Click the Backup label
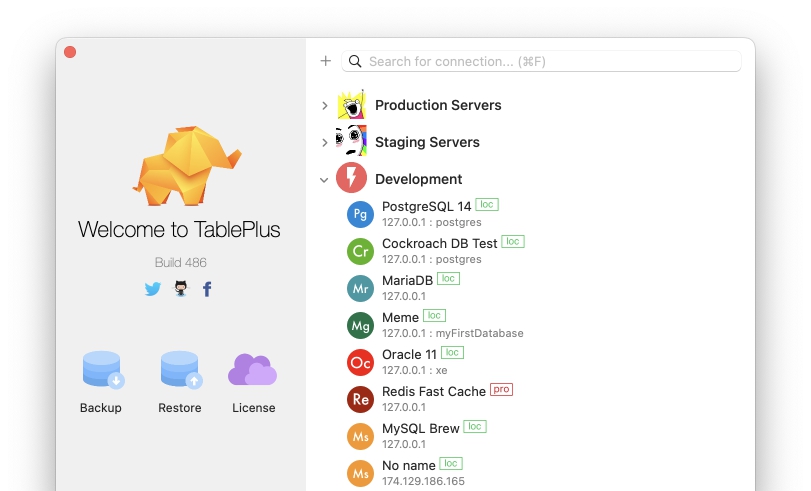This screenshot has width=811, height=491. 100,408
